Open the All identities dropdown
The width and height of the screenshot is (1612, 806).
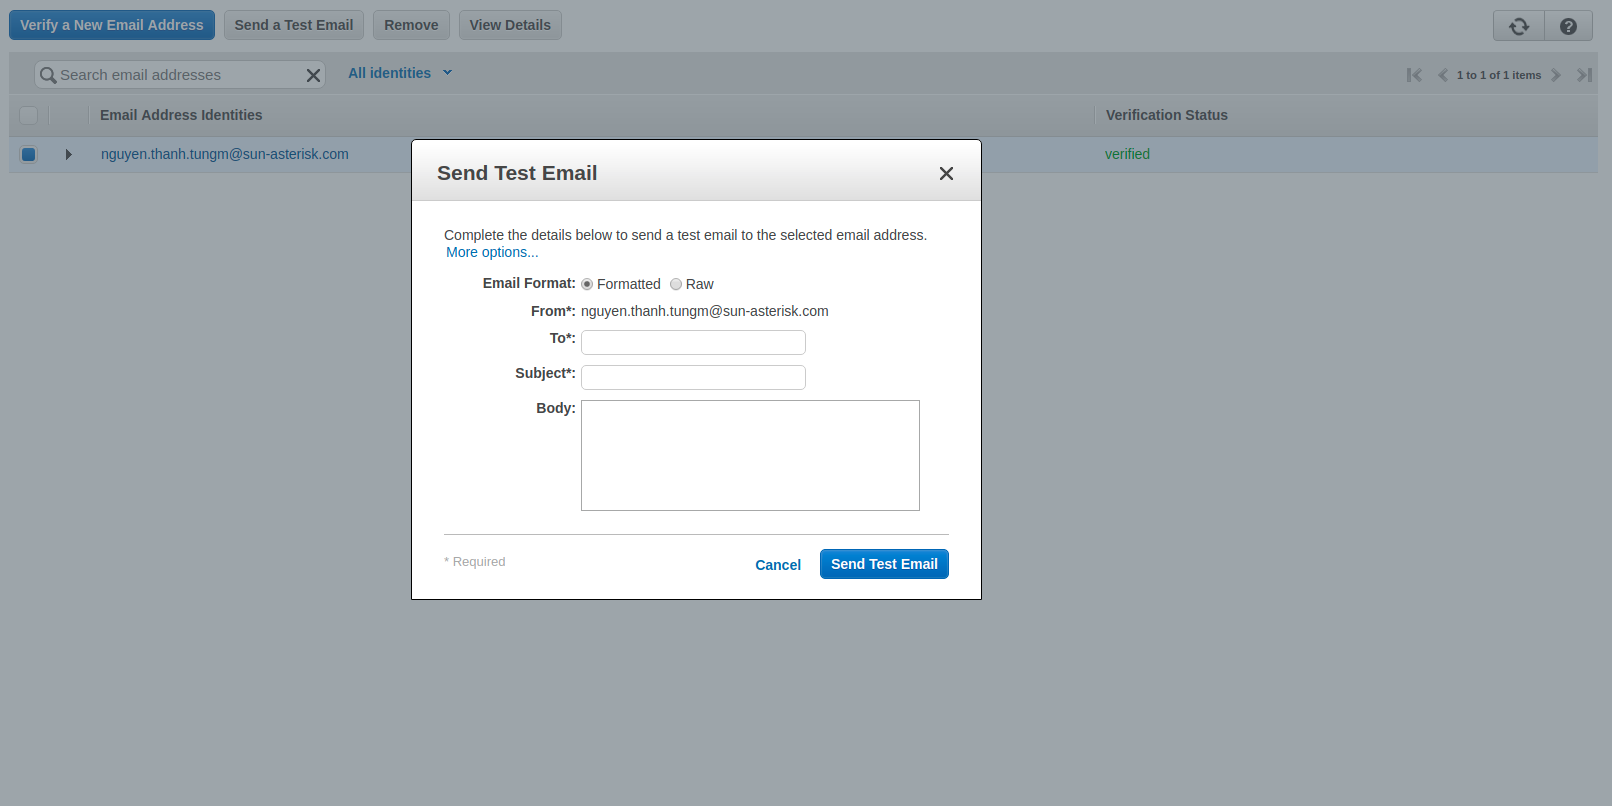400,73
